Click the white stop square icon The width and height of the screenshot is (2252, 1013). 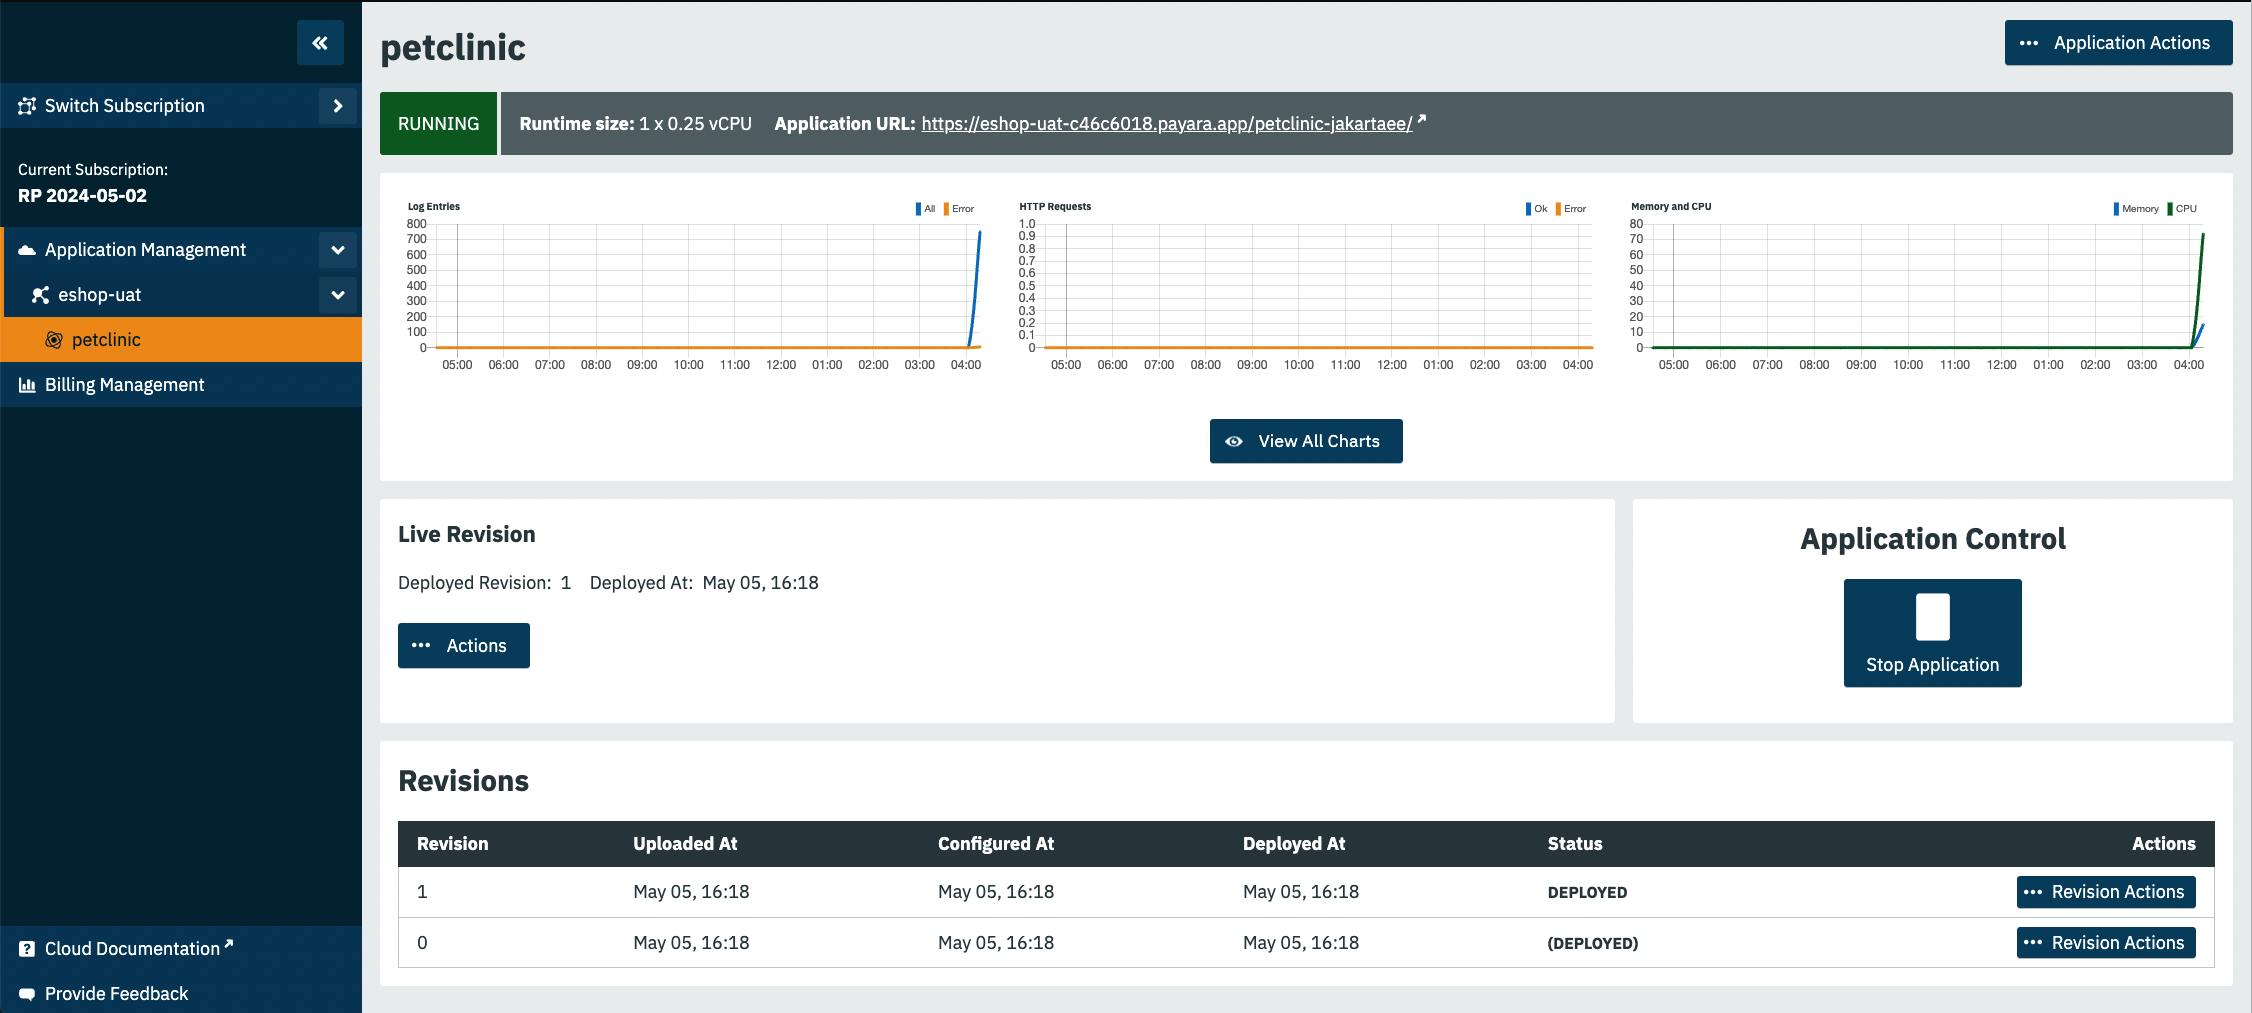1932,617
